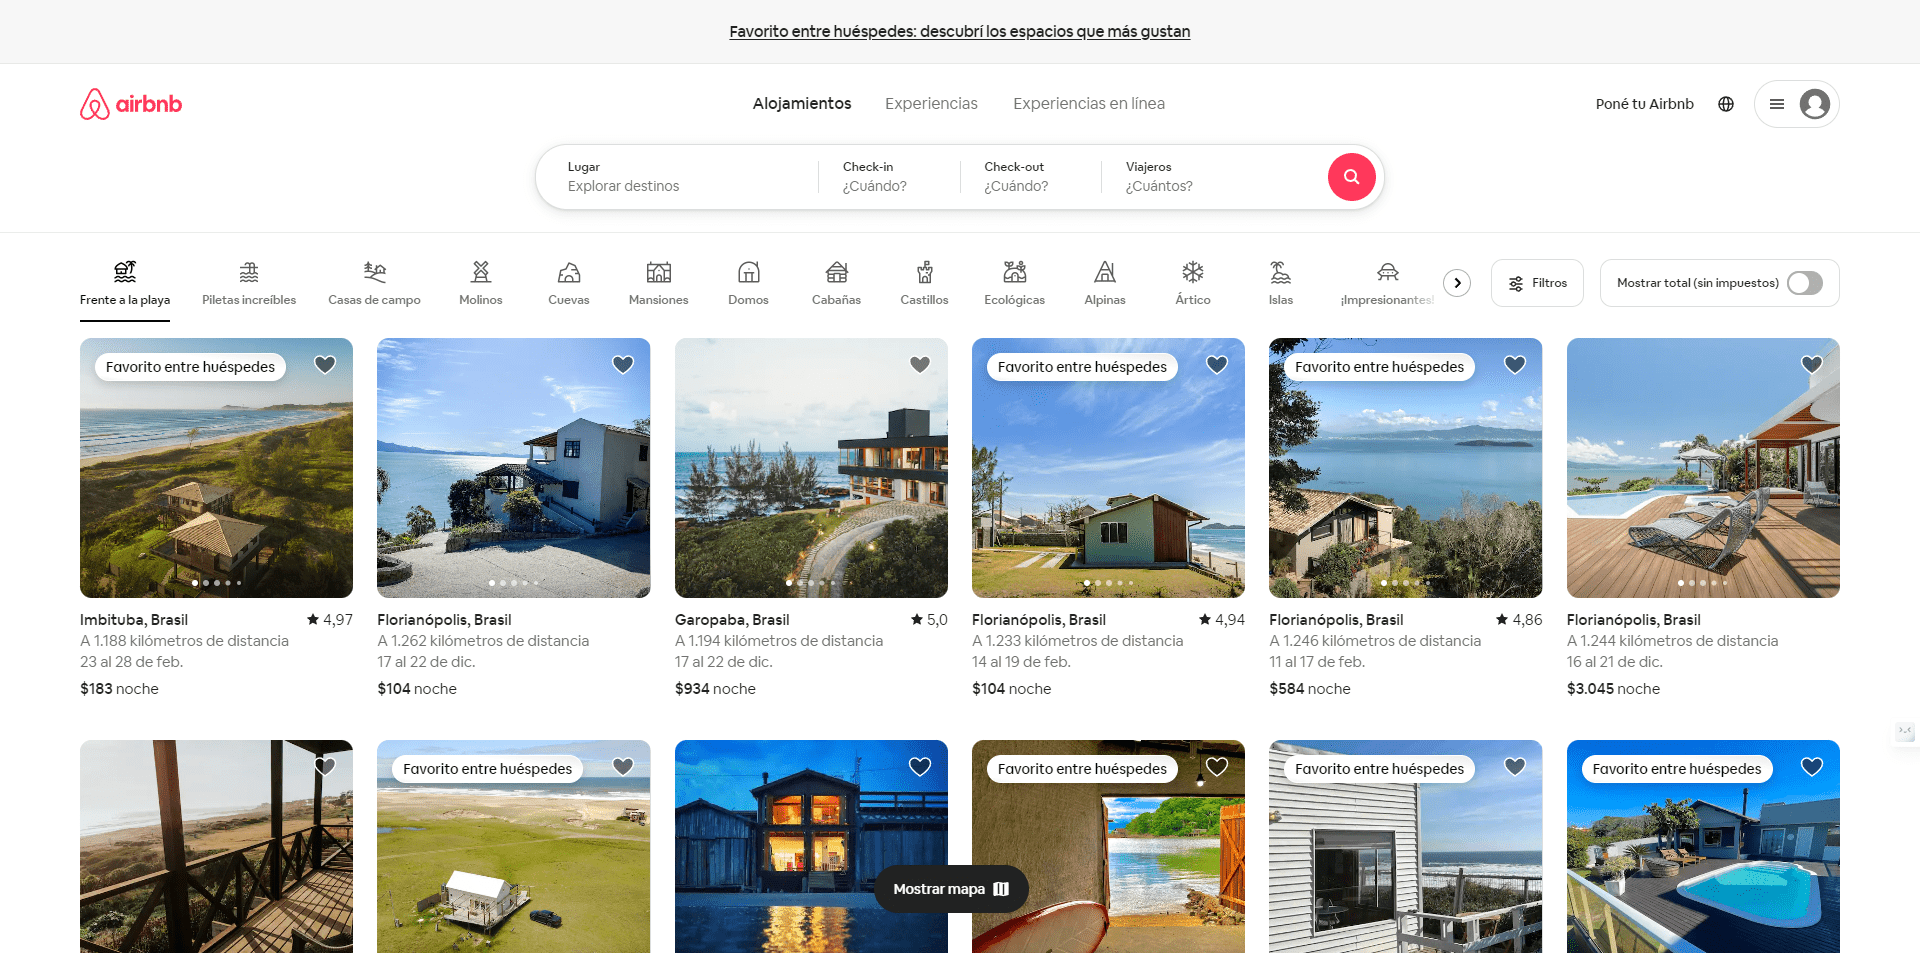Screen dimensions: 1920x953
Task: Click the red search magnifier button
Action: pos(1351,177)
